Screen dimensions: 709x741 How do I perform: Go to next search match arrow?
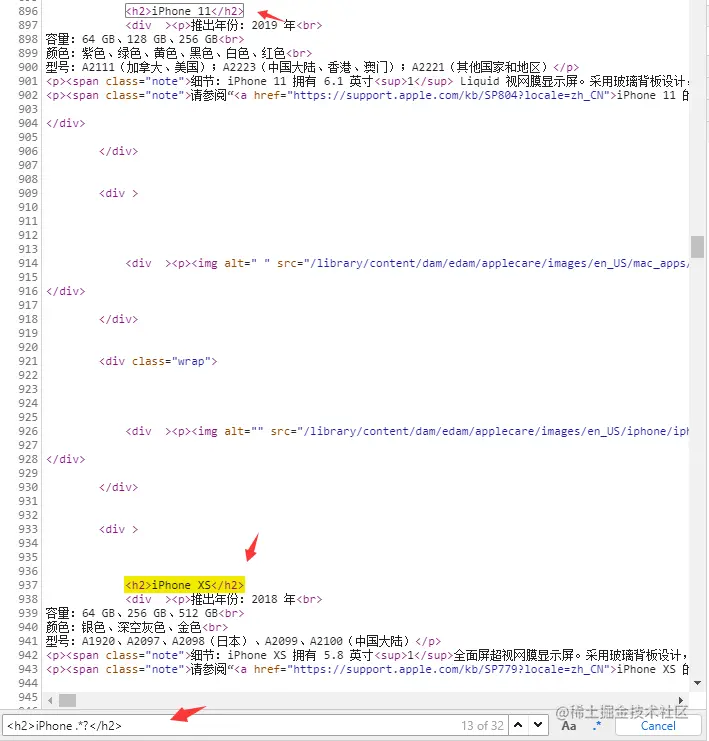[538, 725]
